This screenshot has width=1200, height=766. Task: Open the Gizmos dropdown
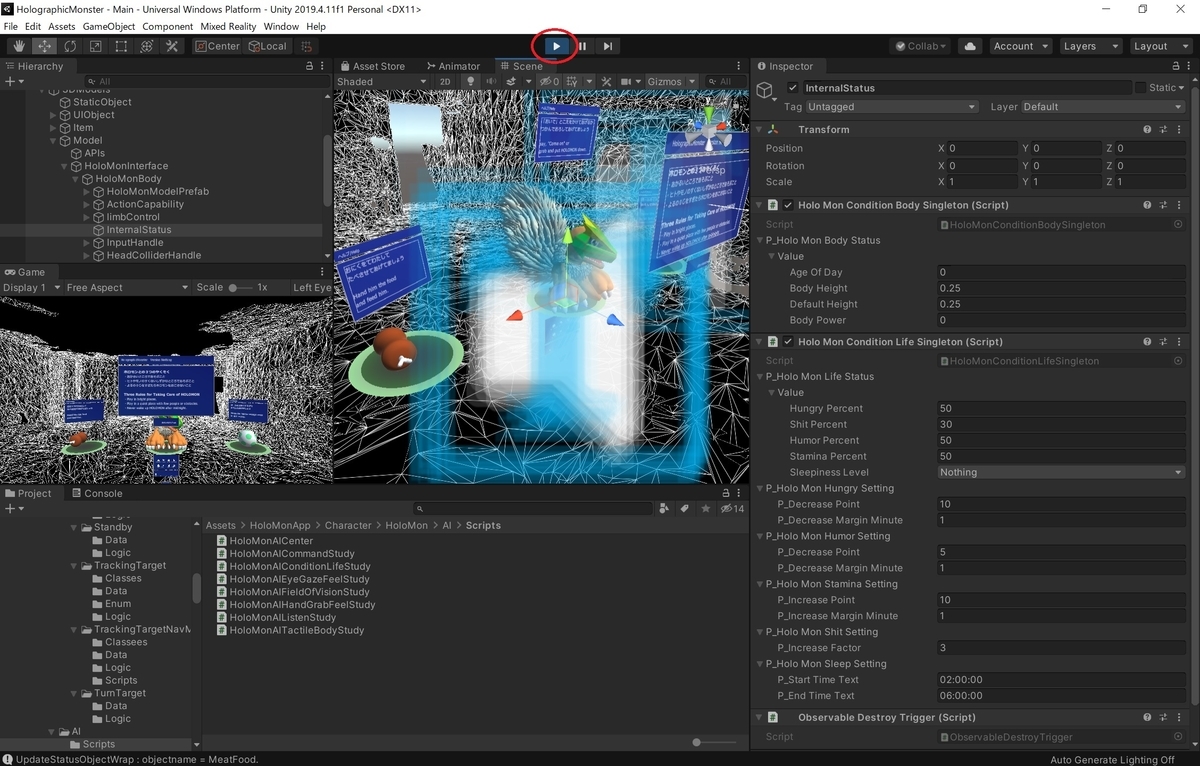(x=669, y=82)
